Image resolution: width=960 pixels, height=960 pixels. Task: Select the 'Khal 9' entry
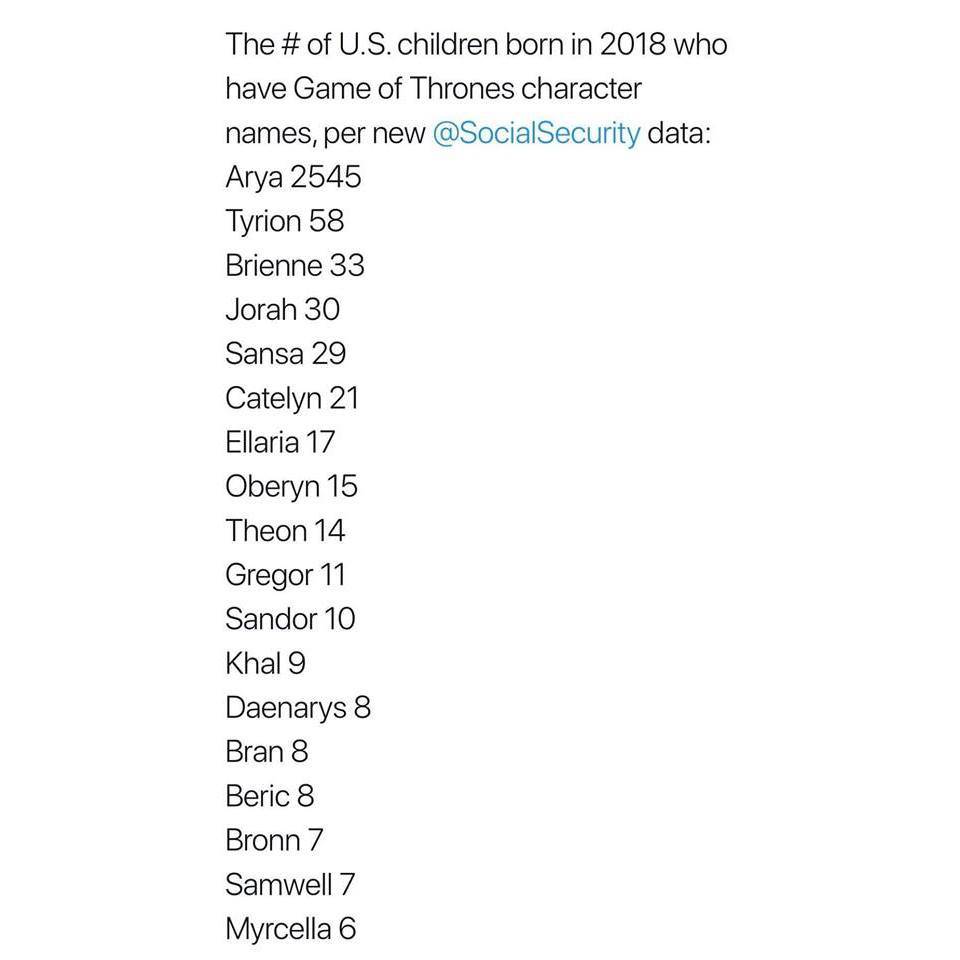(x=265, y=663)
